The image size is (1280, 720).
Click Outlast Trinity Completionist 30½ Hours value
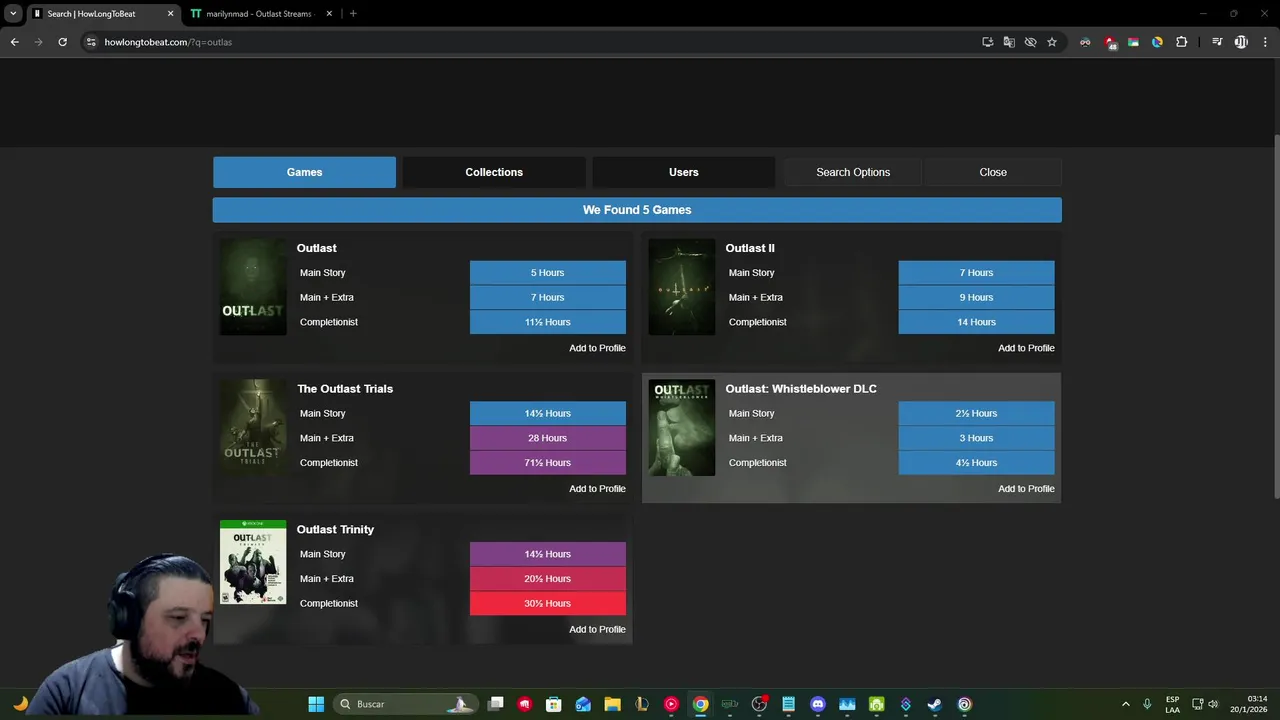(x=548, y=603)
